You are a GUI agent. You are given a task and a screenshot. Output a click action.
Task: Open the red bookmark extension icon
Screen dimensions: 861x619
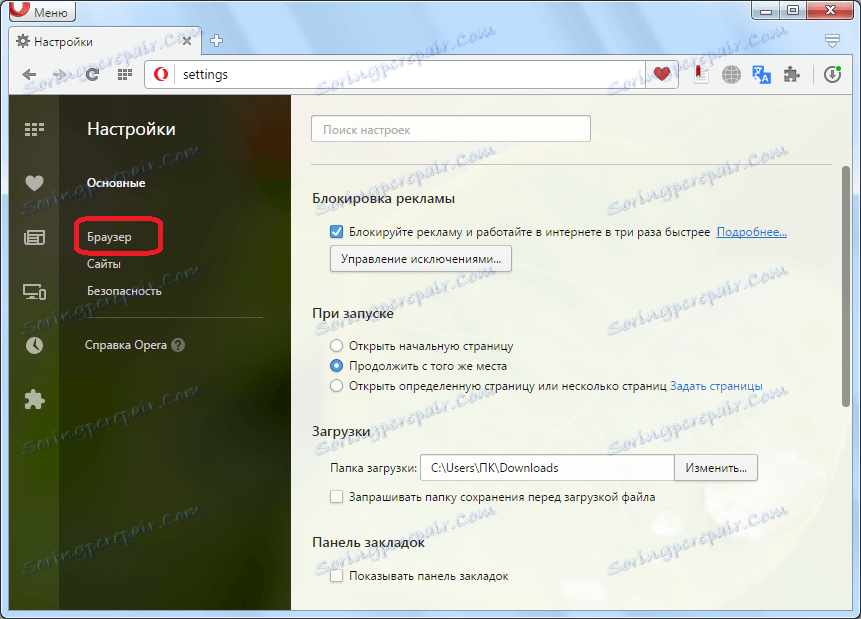[701, 74]
